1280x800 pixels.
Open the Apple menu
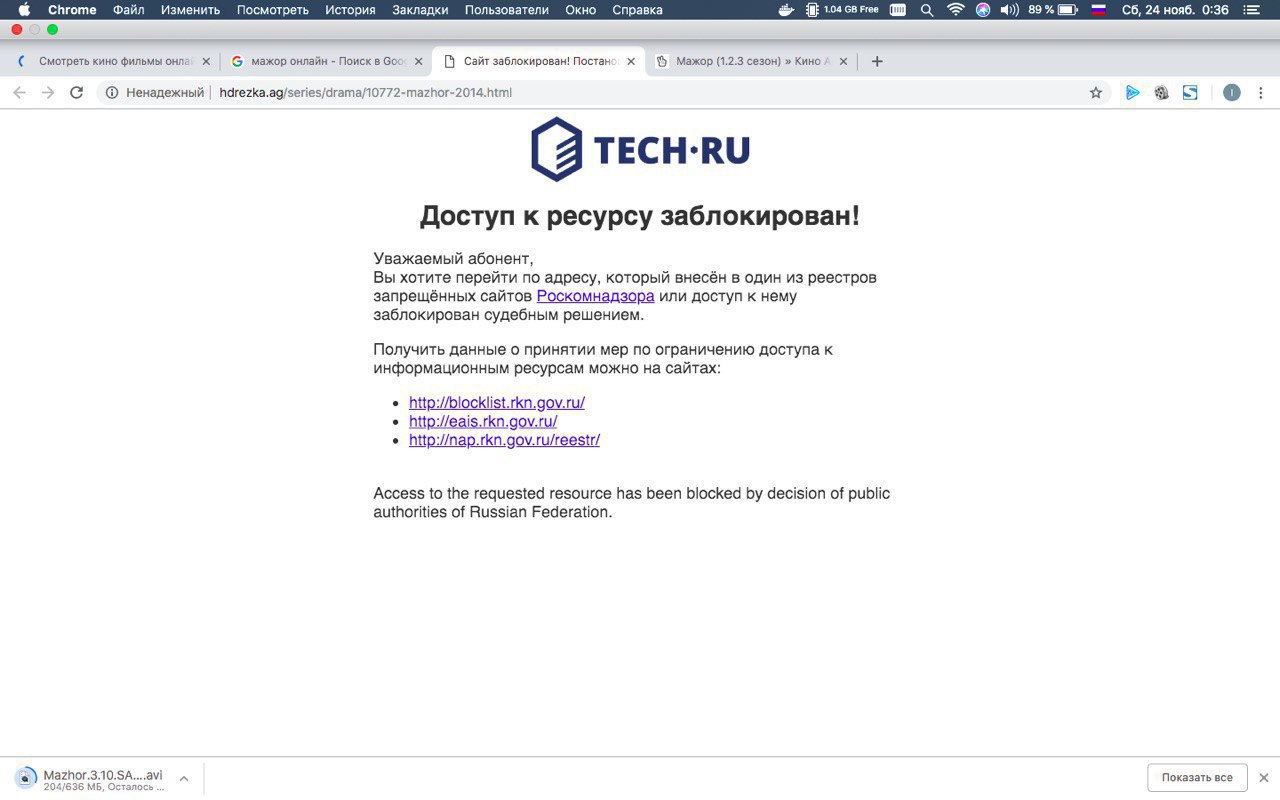point(25,10)
